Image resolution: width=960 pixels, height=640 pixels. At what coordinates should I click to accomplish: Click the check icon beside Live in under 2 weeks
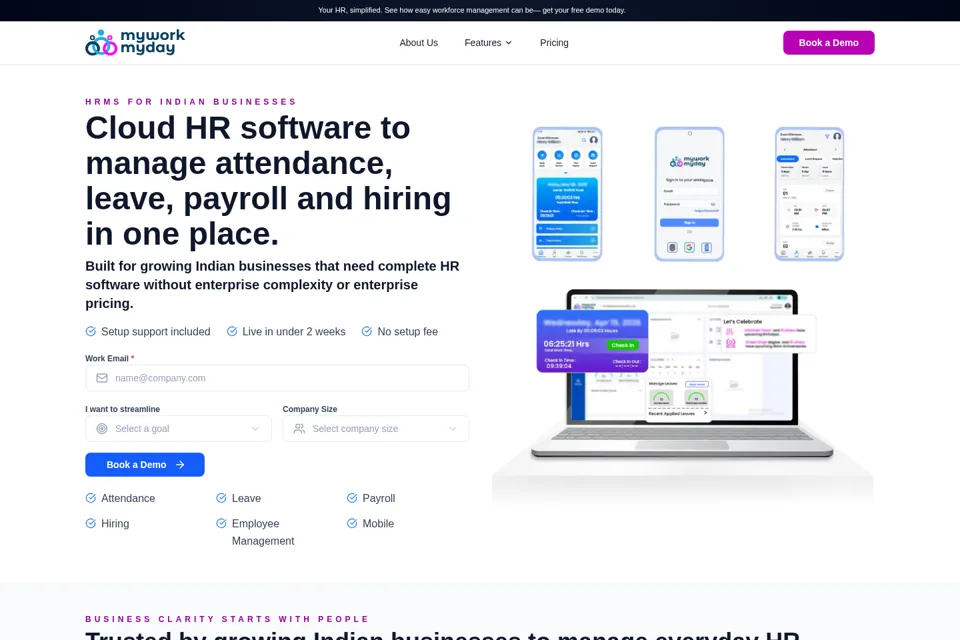coord(232,331)
